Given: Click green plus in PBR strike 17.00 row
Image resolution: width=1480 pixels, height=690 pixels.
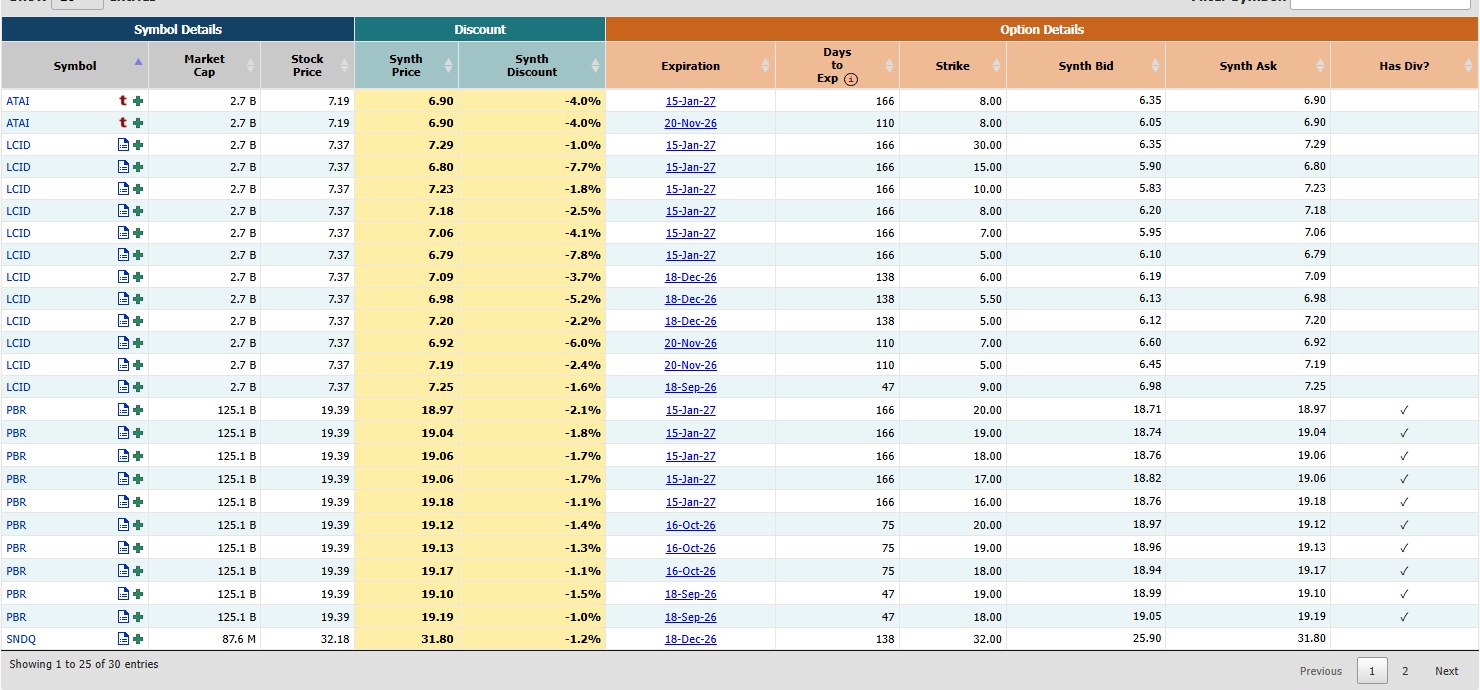Looking at the screenshot, I should click(138, 479).
